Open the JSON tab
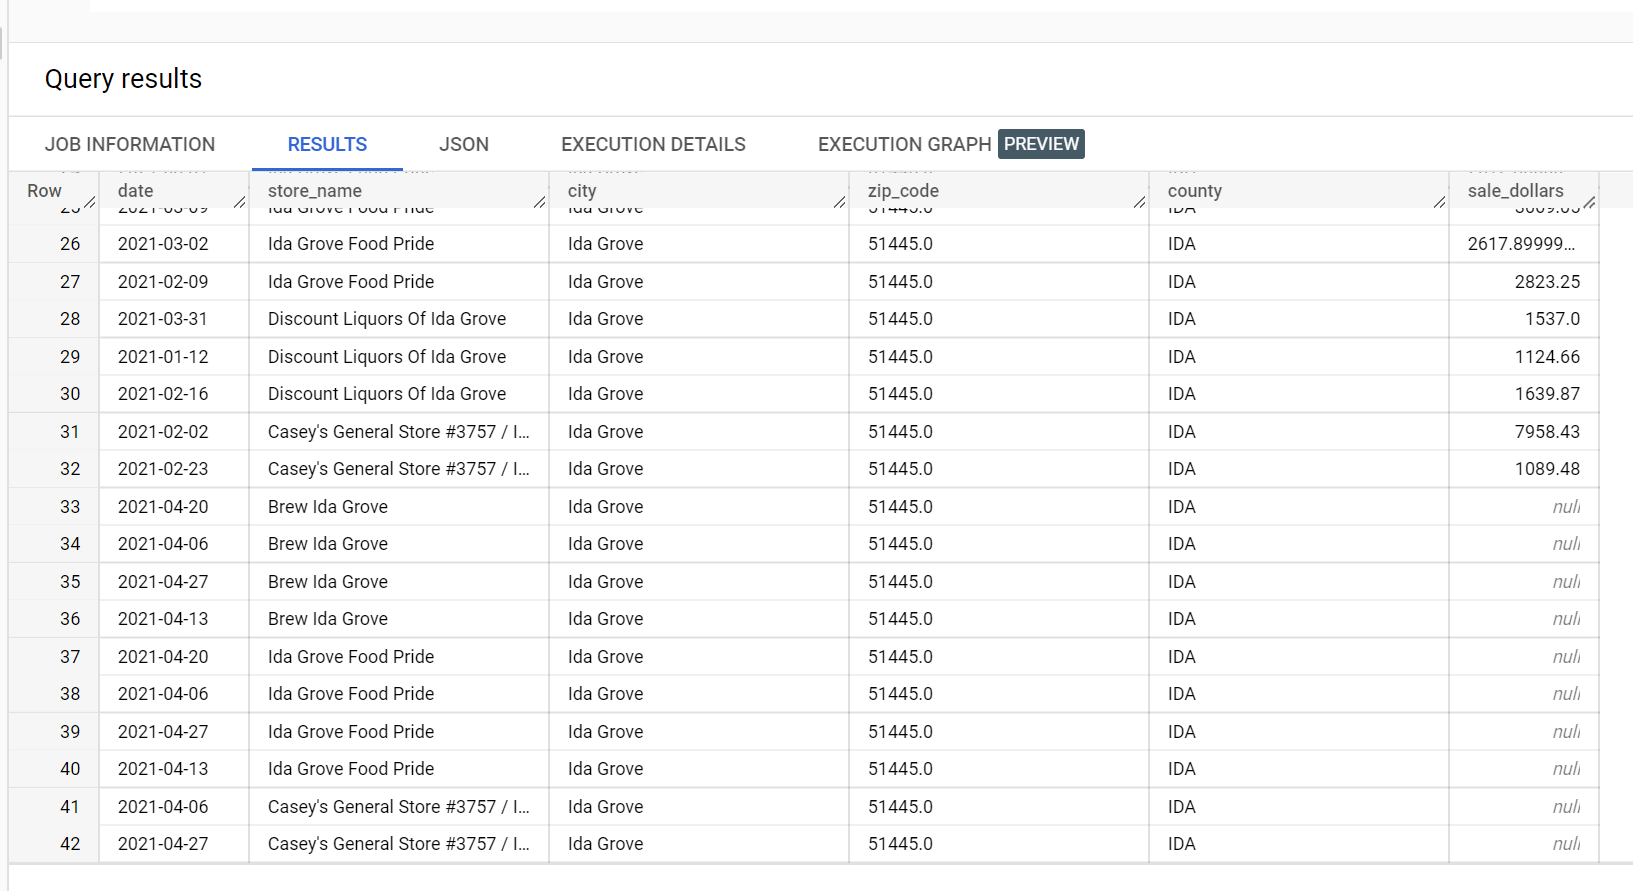 coord(464,144)
